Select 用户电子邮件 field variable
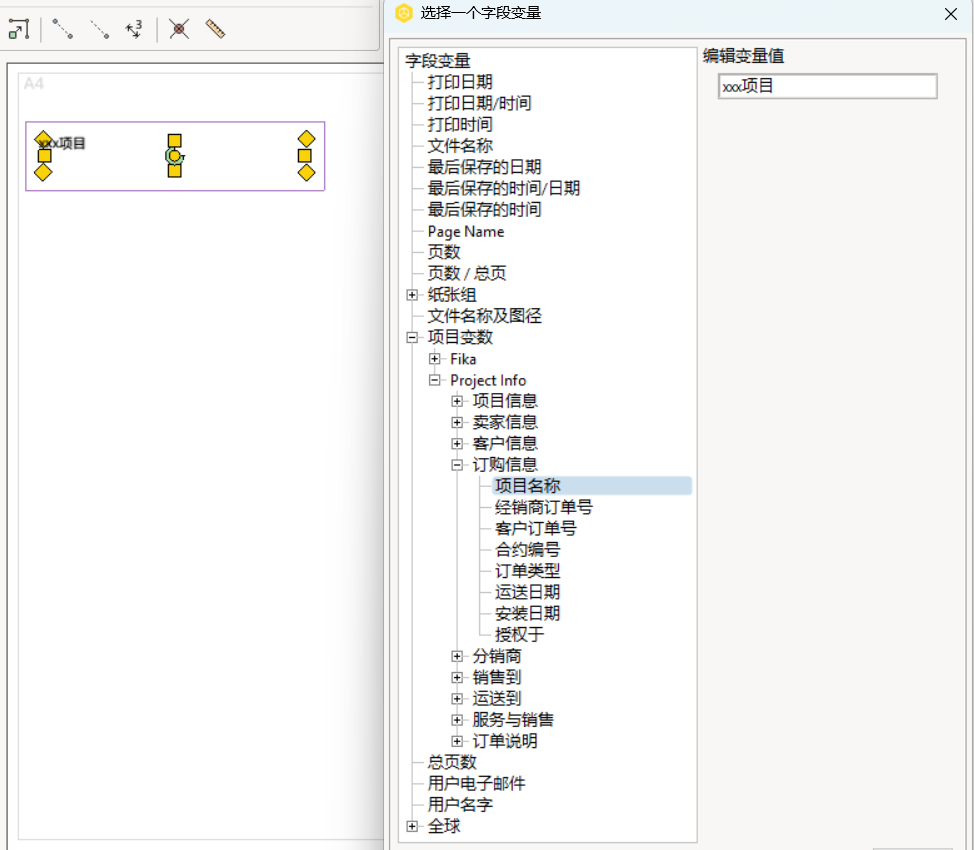Screen dimensions: 974x850 [x=476, y=783]
